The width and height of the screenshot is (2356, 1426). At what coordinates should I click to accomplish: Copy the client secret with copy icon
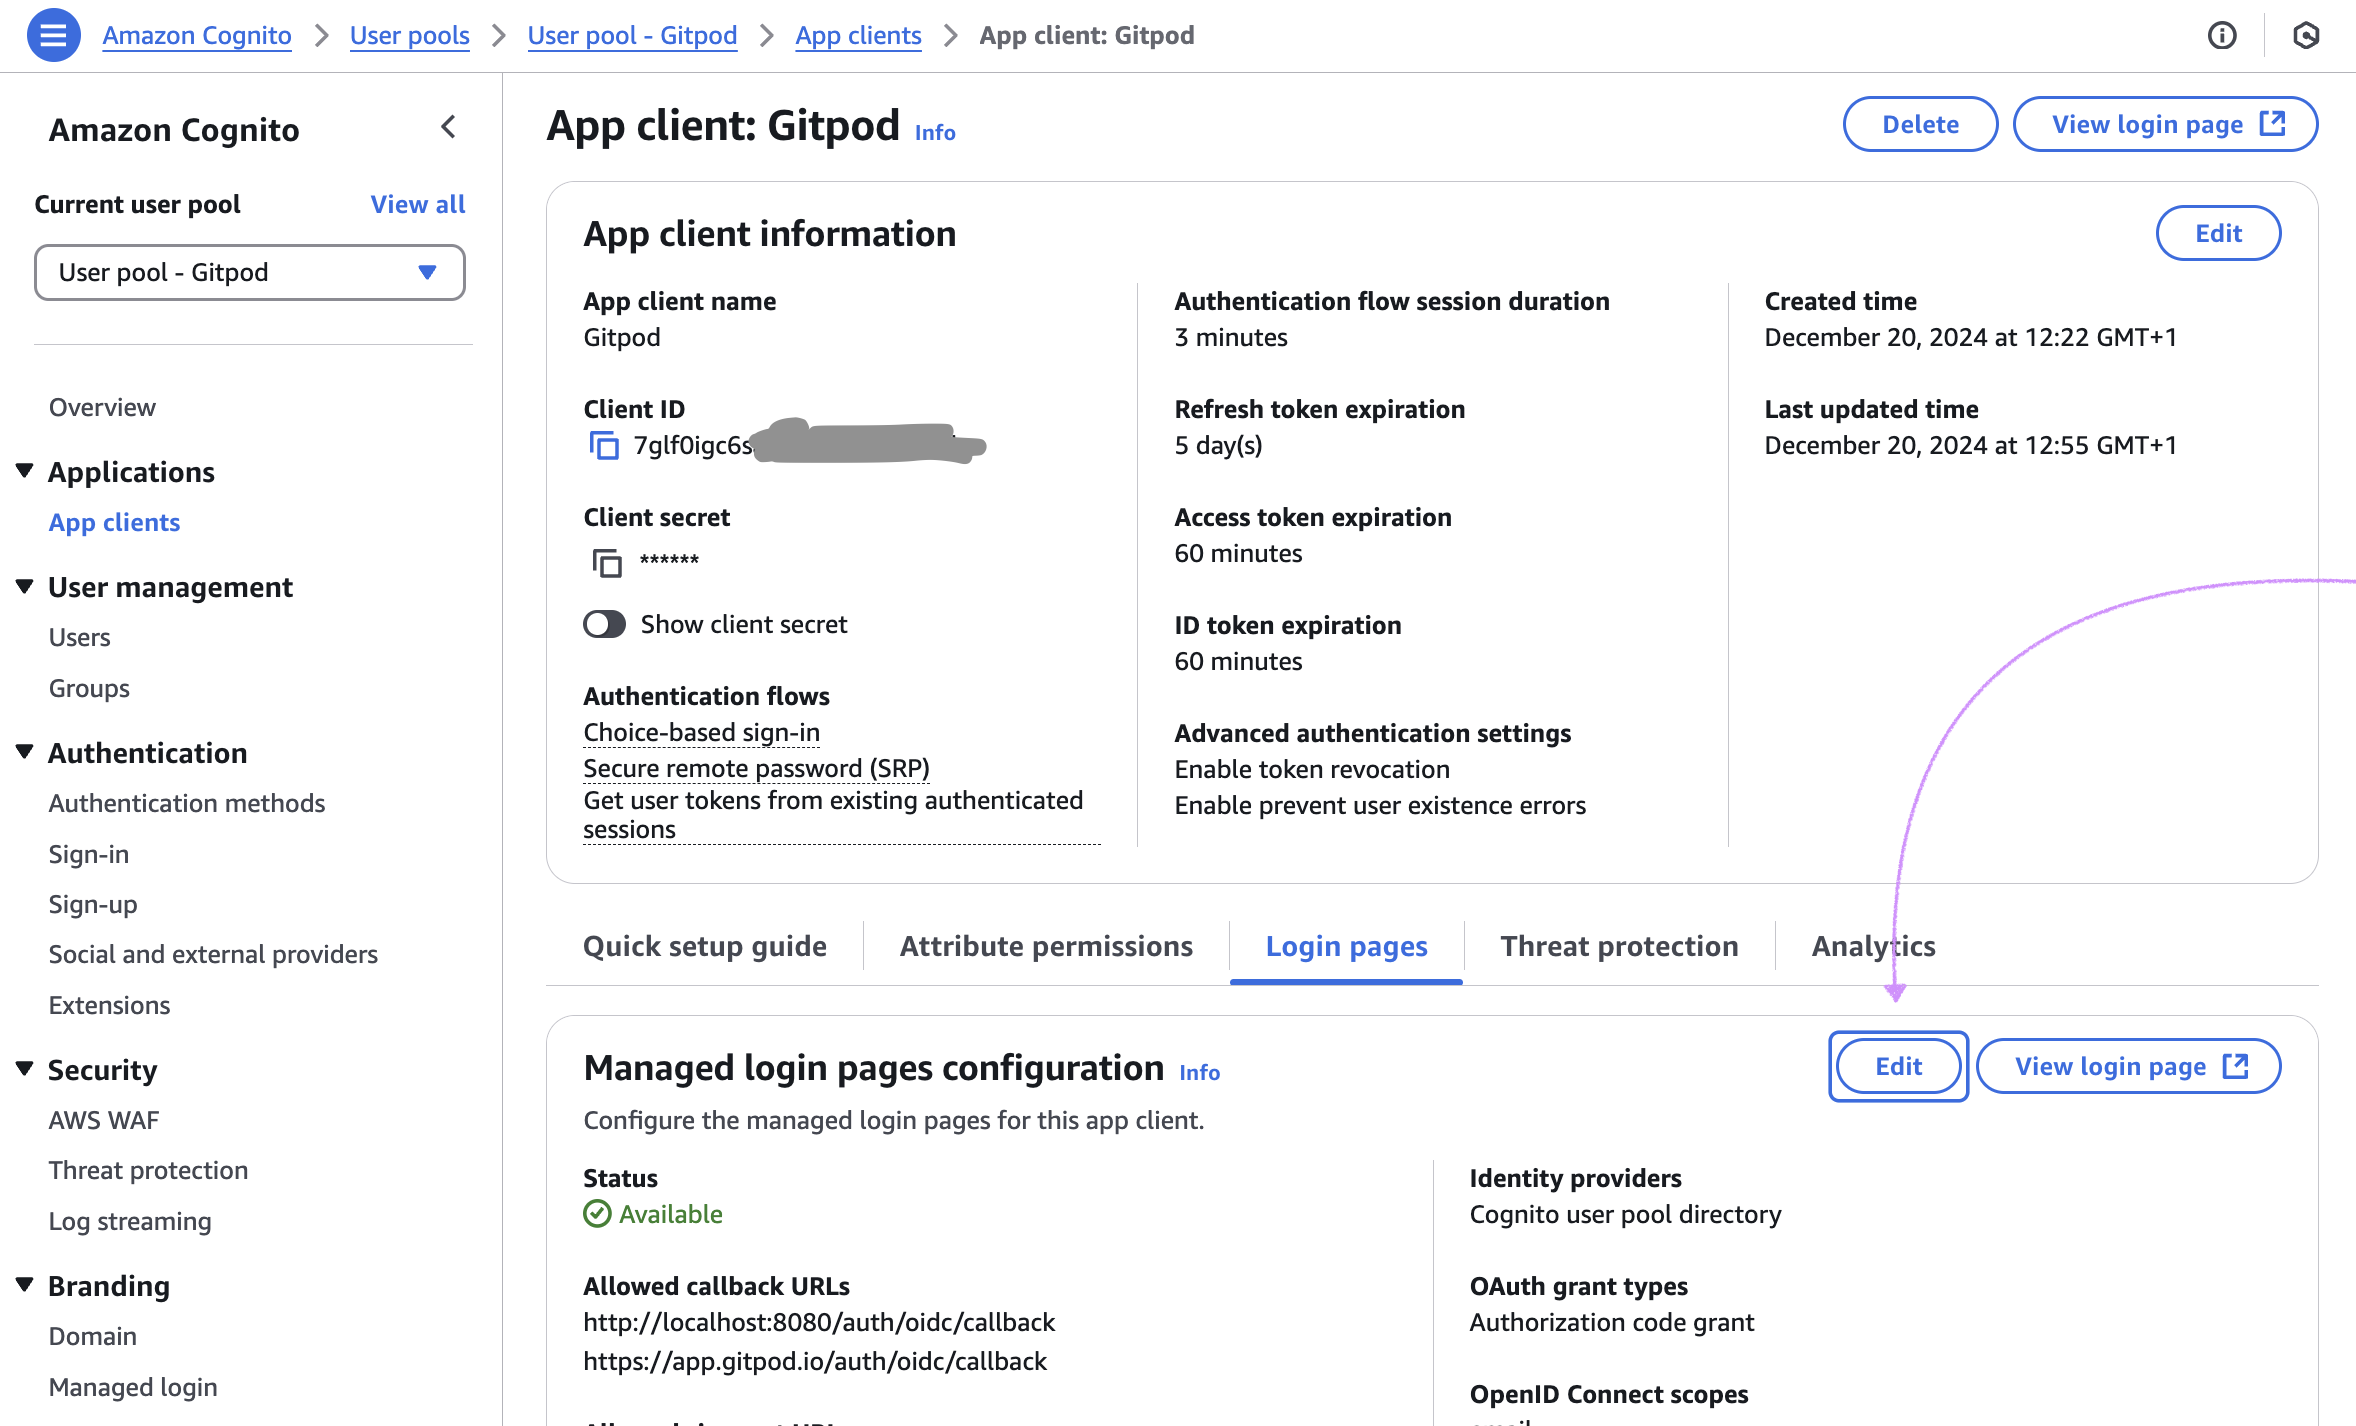[606, 562]
